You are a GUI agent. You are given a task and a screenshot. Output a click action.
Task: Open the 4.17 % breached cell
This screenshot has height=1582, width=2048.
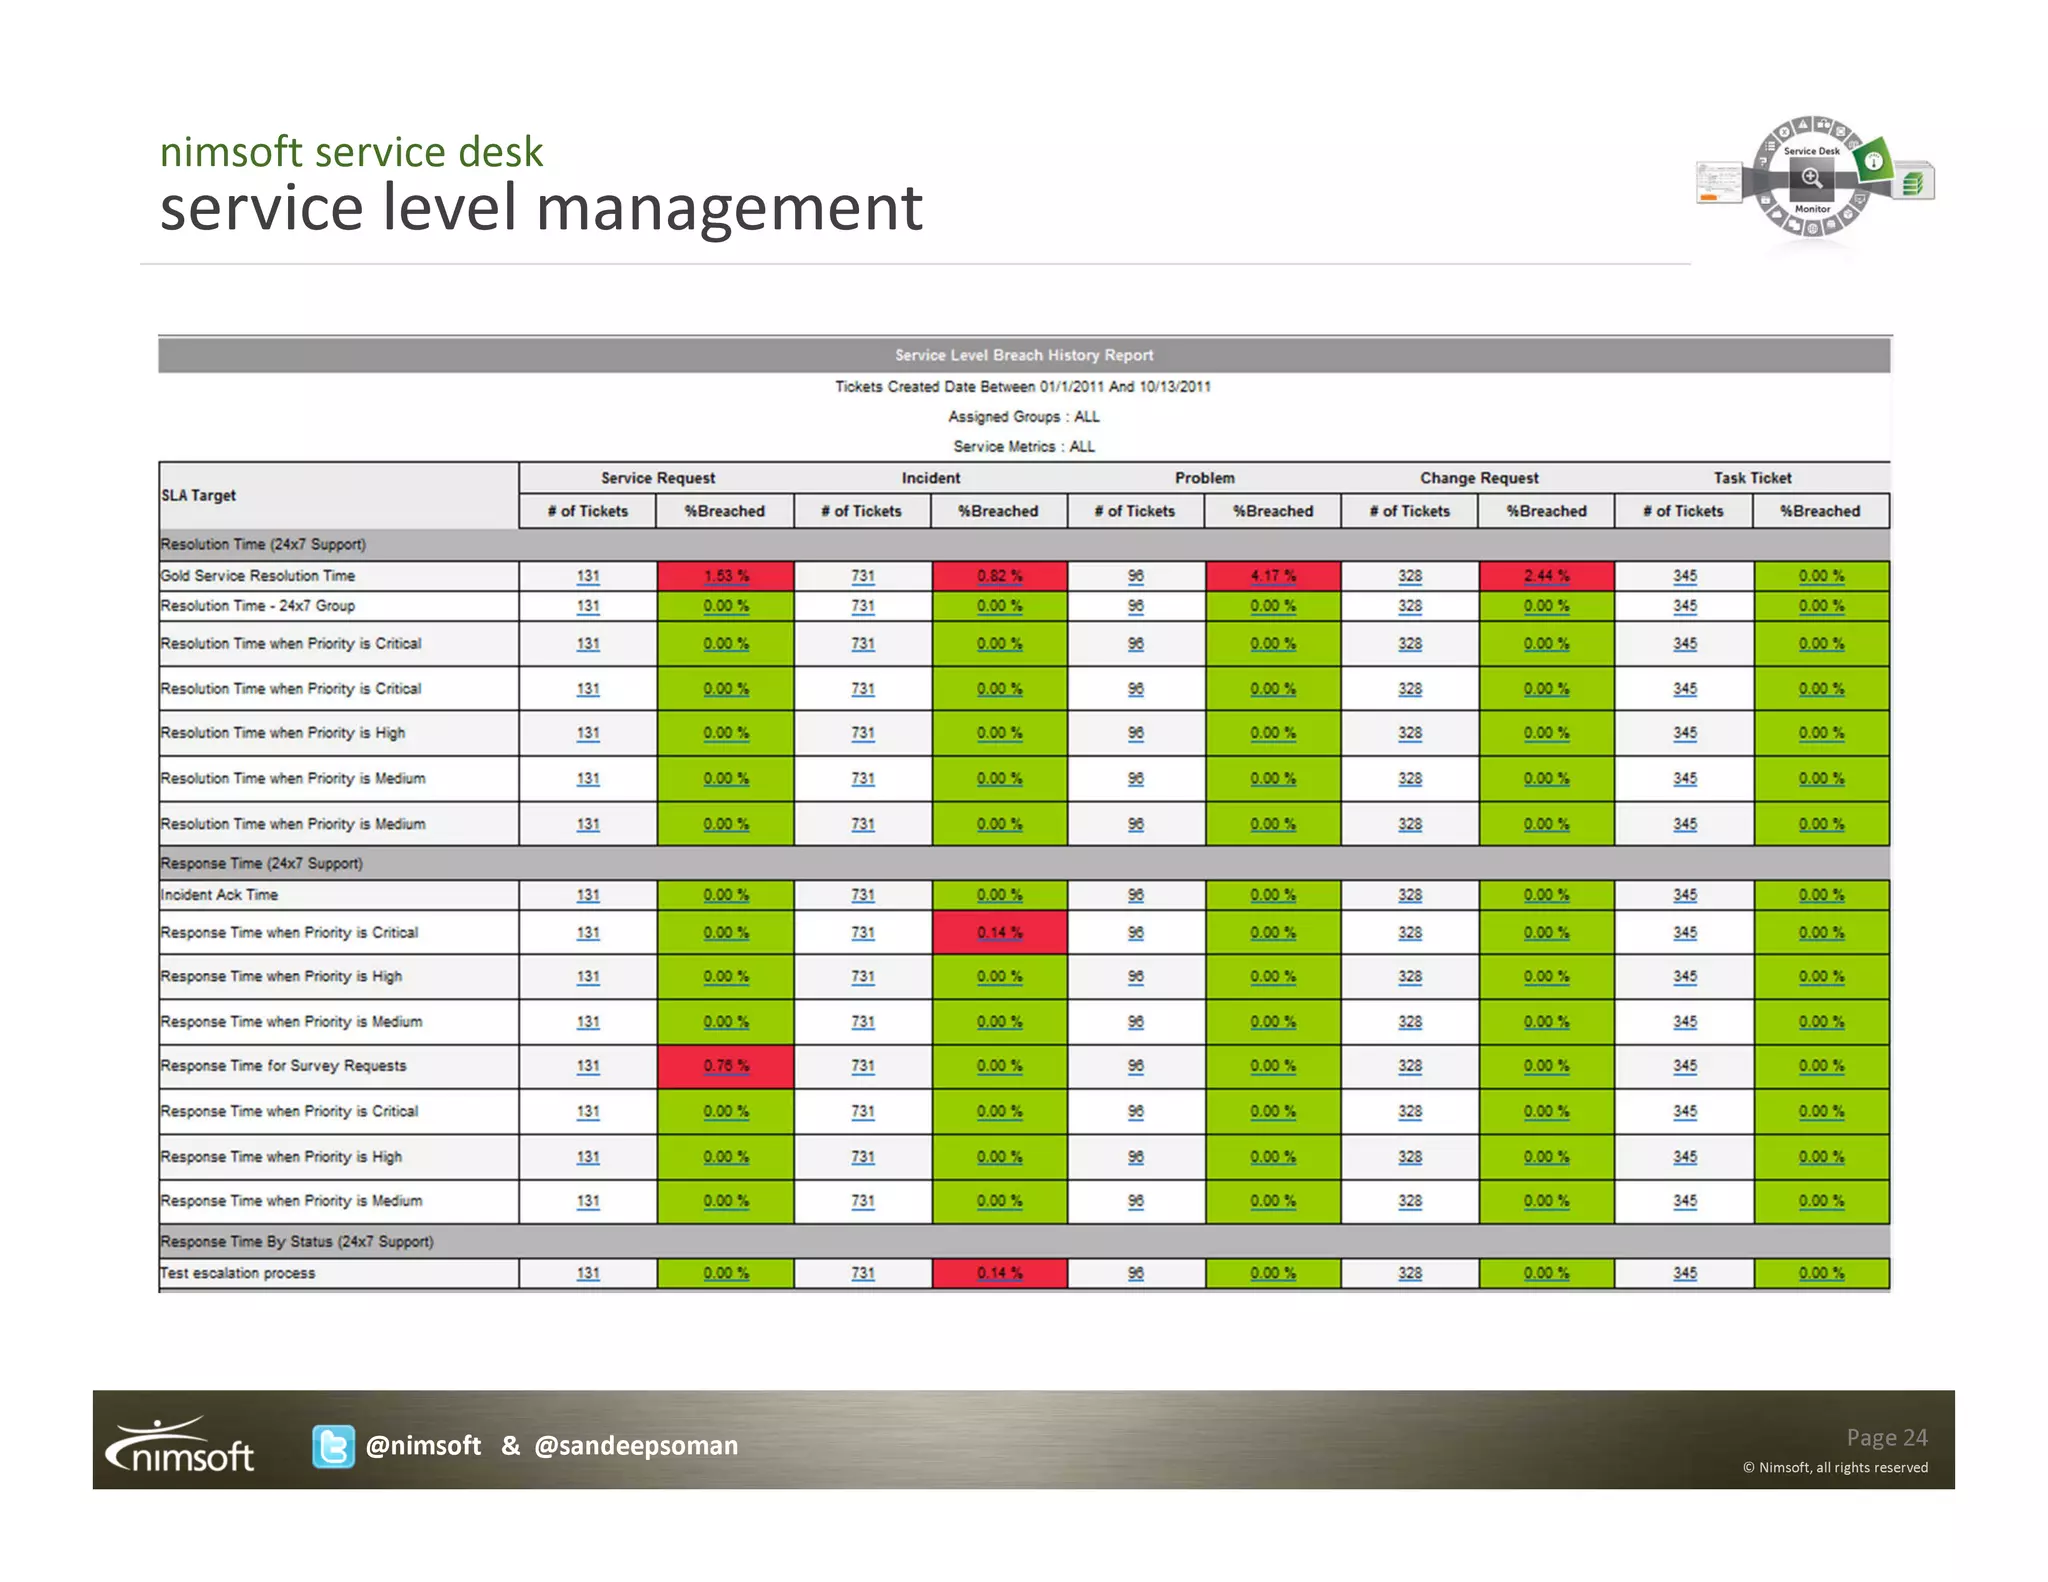point(1273,576)
